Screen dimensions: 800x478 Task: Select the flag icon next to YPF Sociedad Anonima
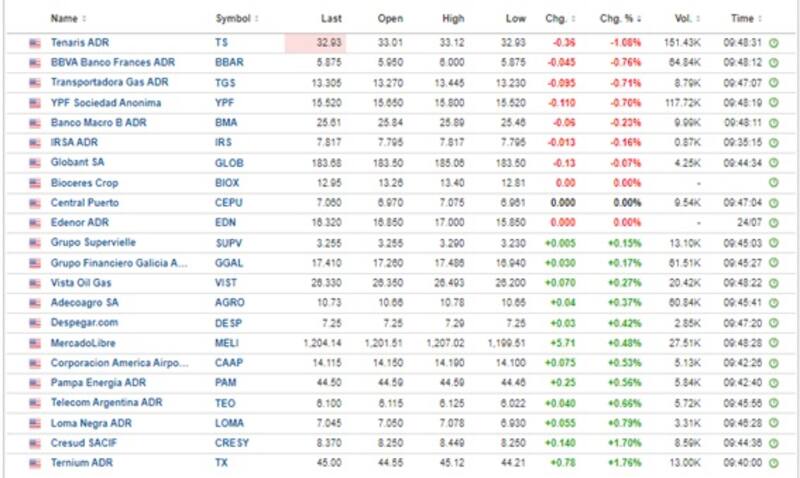click(x=36, y=103)
